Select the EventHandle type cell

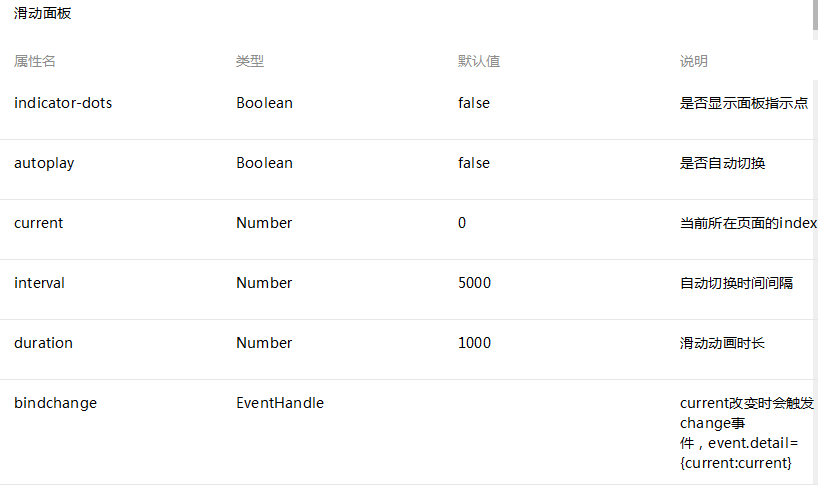click(x=280, y=403)
